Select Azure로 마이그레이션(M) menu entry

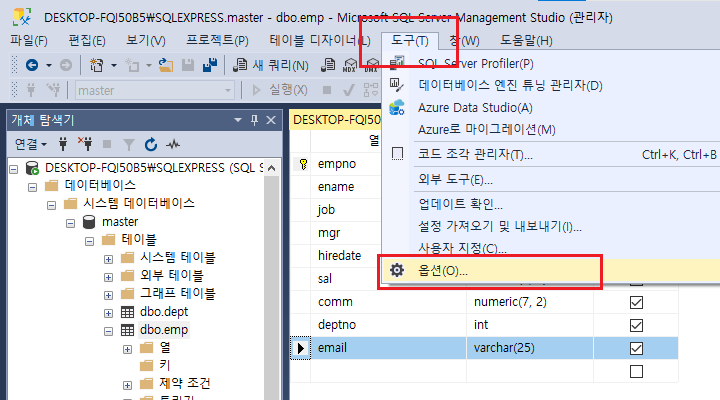487,130
